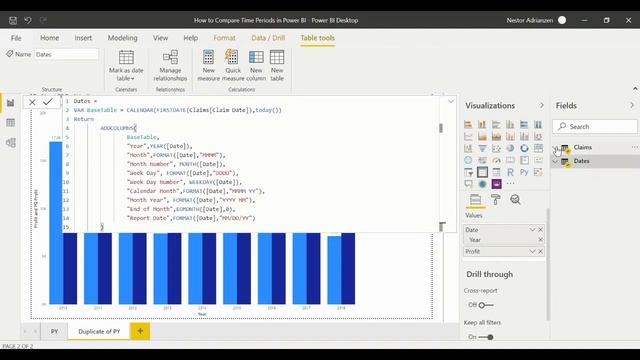
Task: Cancel the formula with the X icon
Action: coord(32,102)
